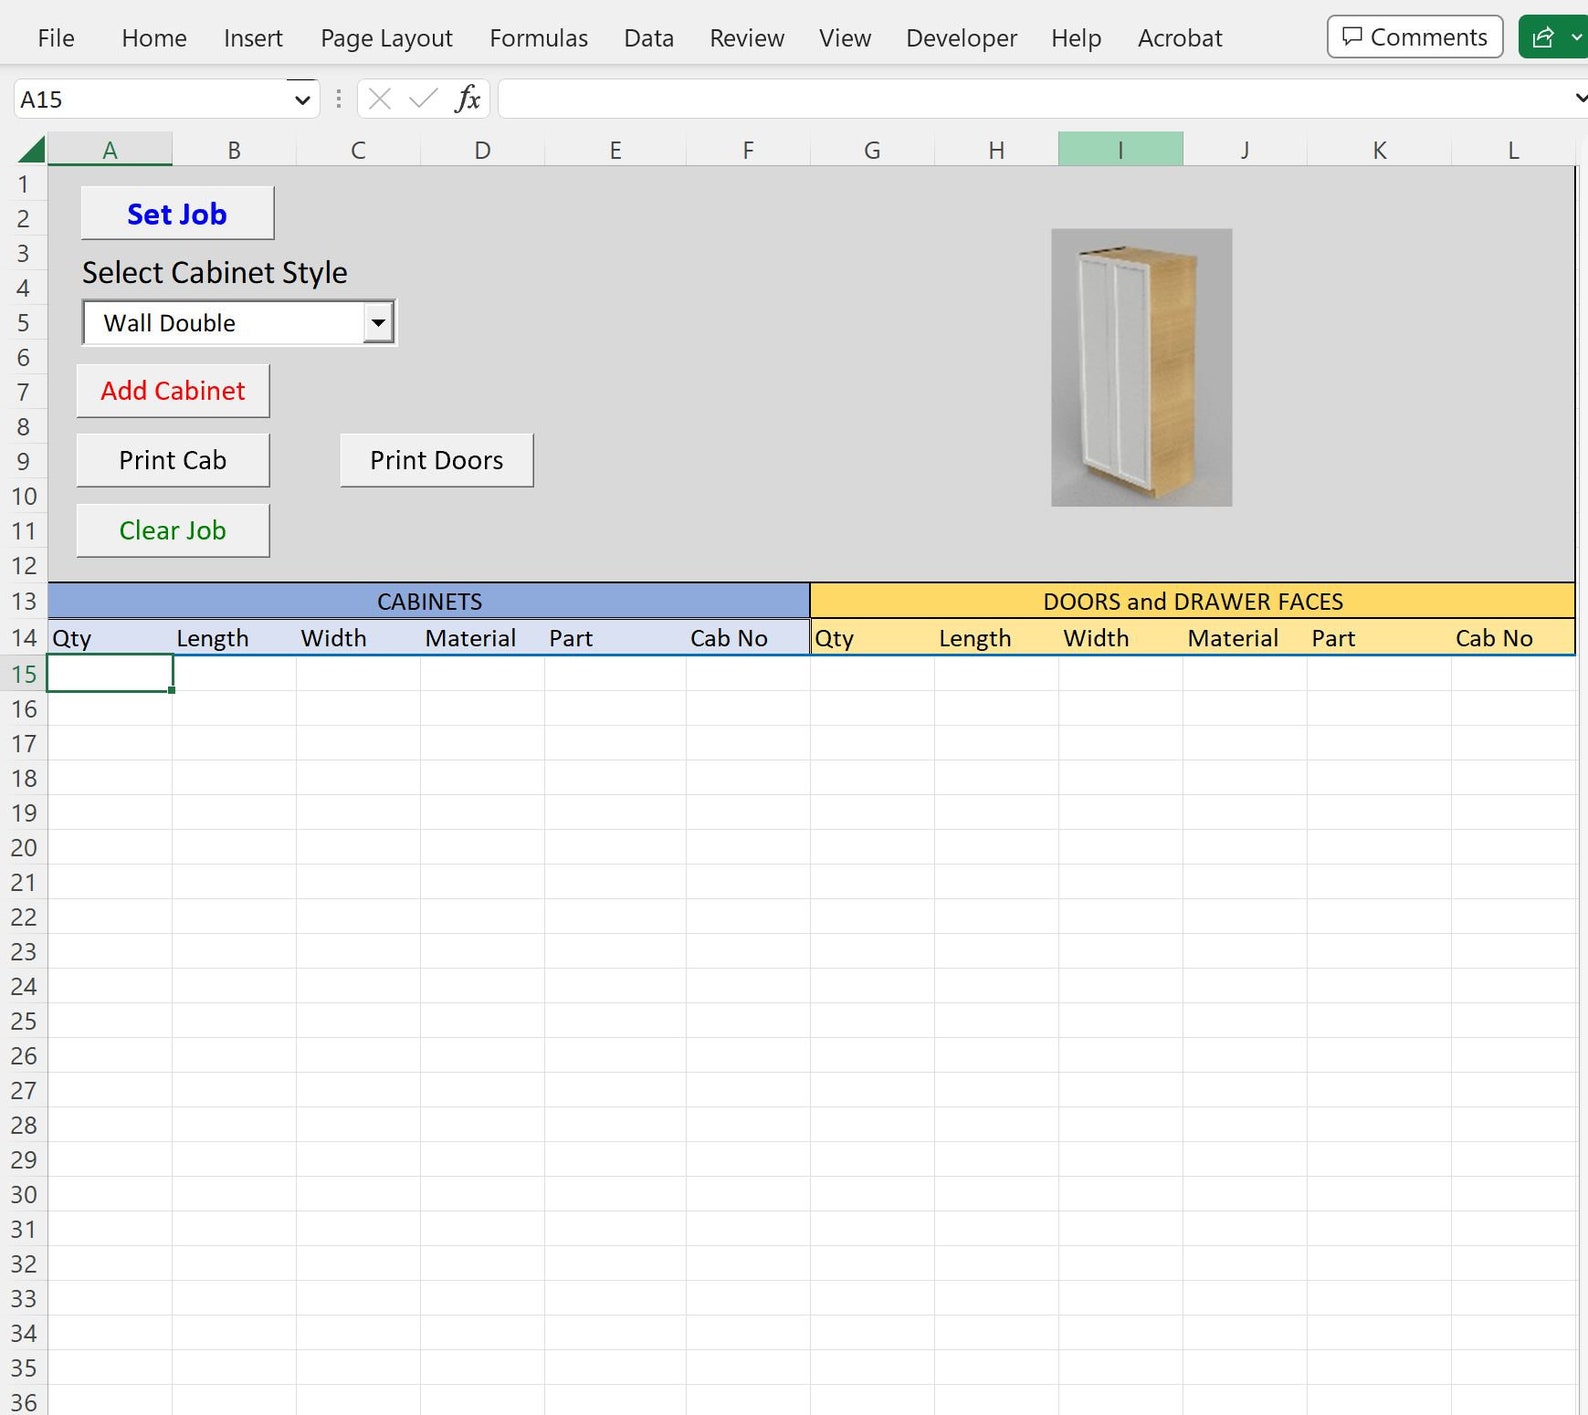1588x1415 pixels.
Task: Click the Set Job button
Action: [177, 213]
